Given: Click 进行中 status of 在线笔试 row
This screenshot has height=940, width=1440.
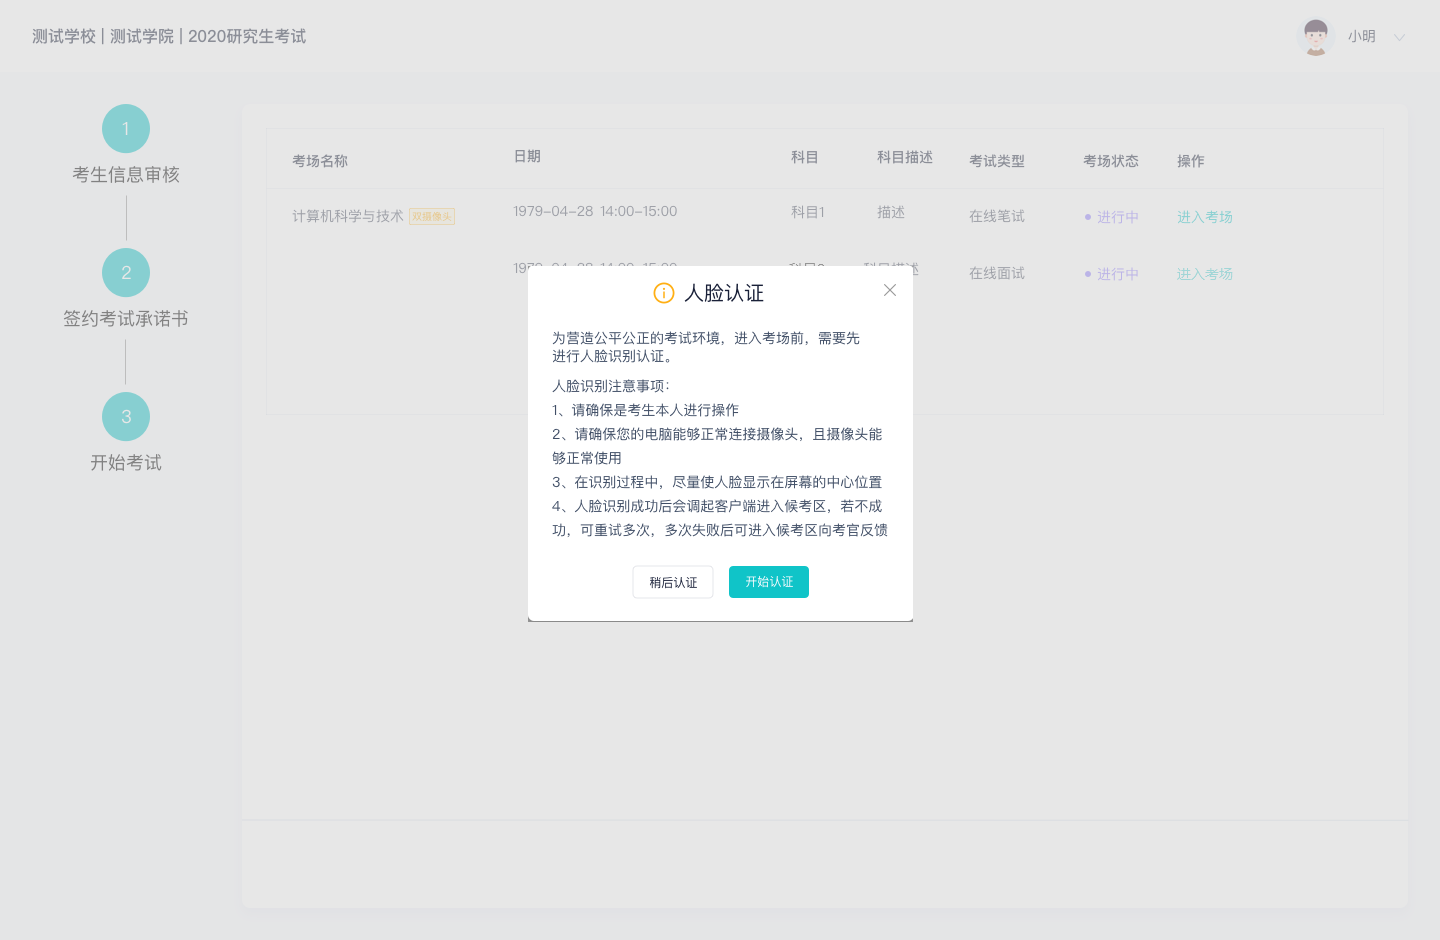Looking at the screenshot, I should point(1117,217).
